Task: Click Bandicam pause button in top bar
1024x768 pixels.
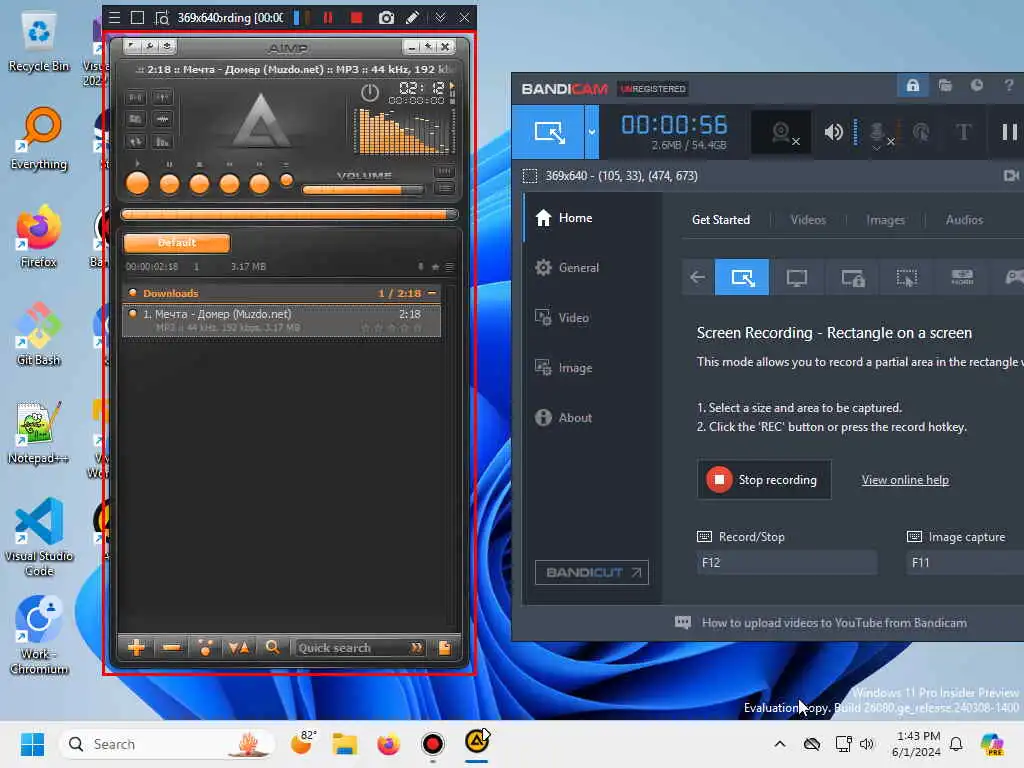Action: [x=1009, y=133]
